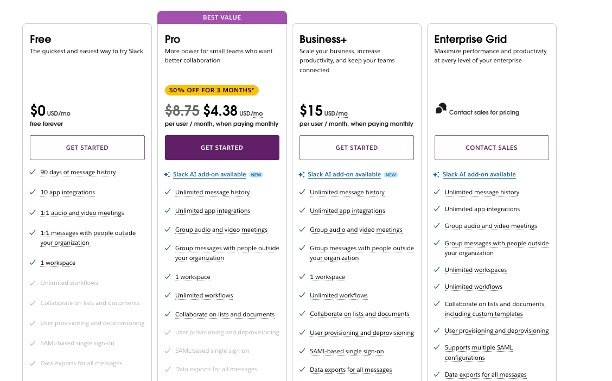The image size is (612, 381).
Task: Open Slack AI add-on link under Enterprise Grid
Action: pyautogui.click(x=479, y=174)
